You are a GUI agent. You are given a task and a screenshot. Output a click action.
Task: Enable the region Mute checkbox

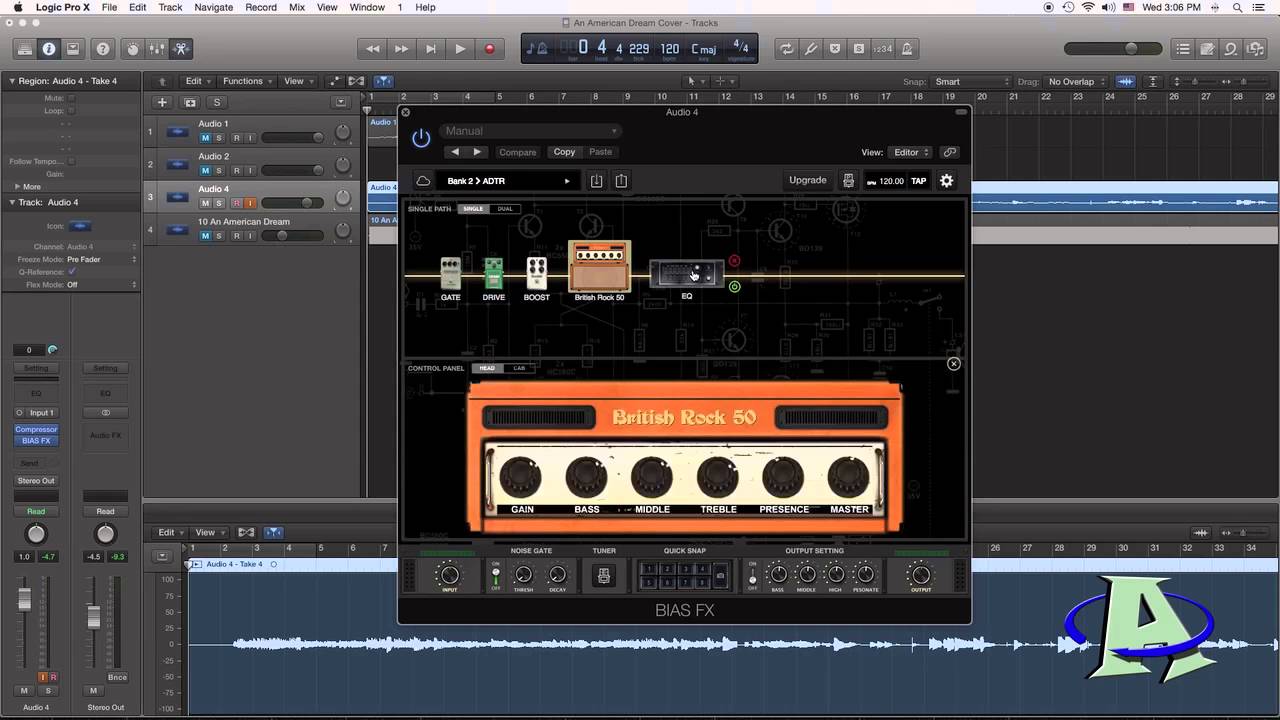(x=71, y=98)
